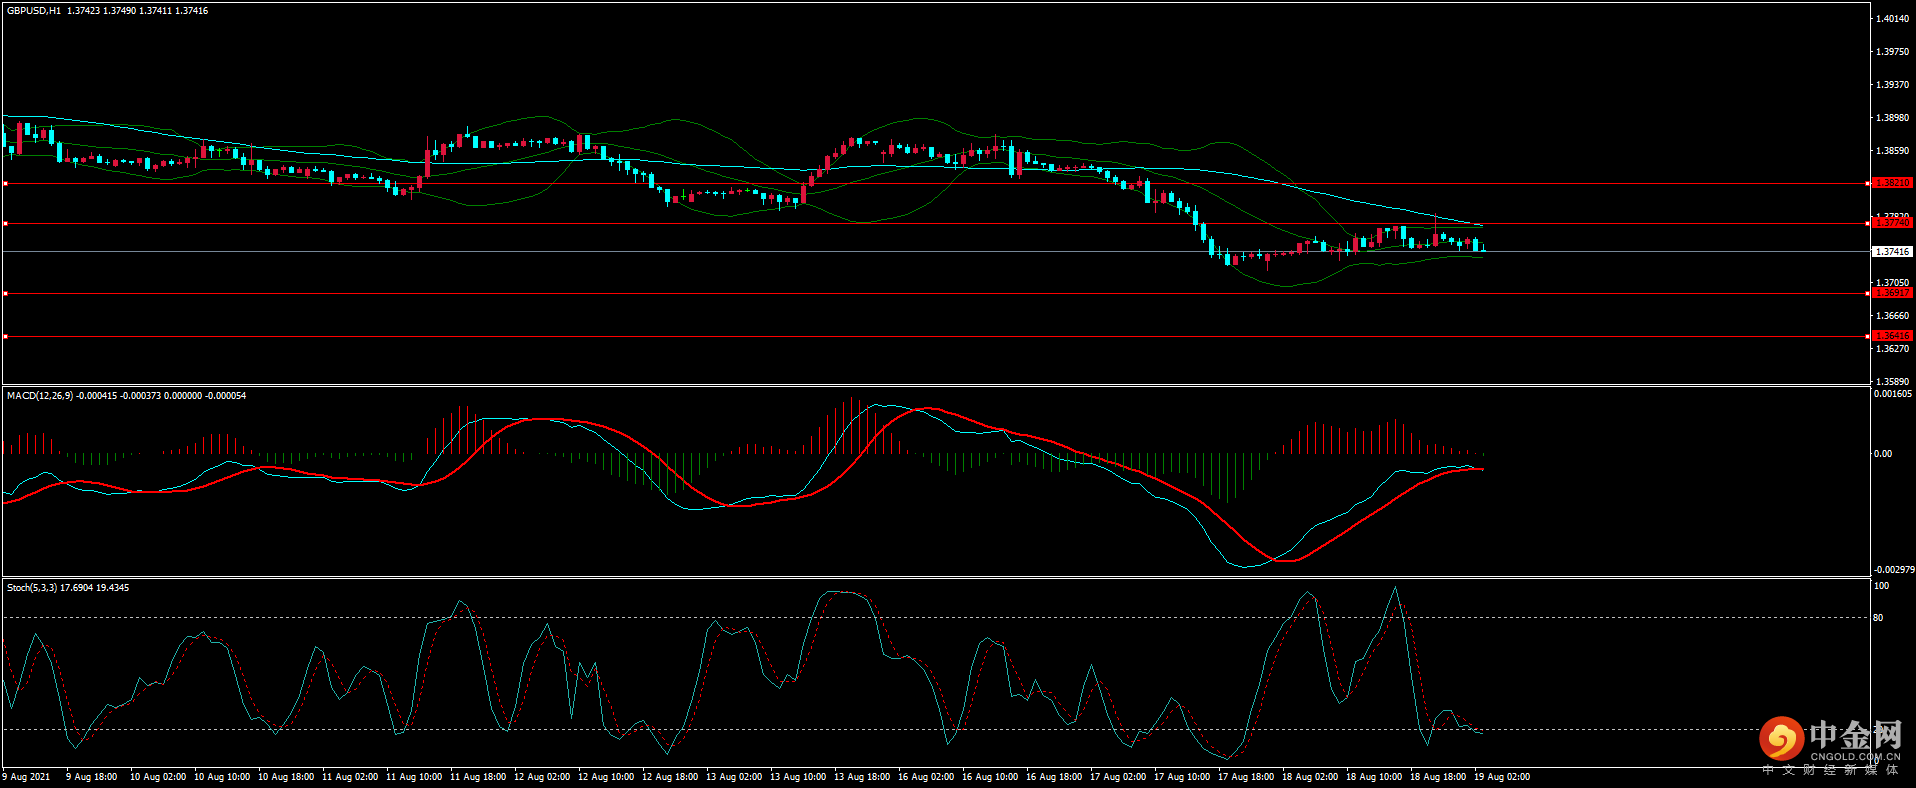Click the 16 Aug 18:00 time label
Image resolution: width=1916 pixels, height=788 pixels.
[x=1053, y=777]
